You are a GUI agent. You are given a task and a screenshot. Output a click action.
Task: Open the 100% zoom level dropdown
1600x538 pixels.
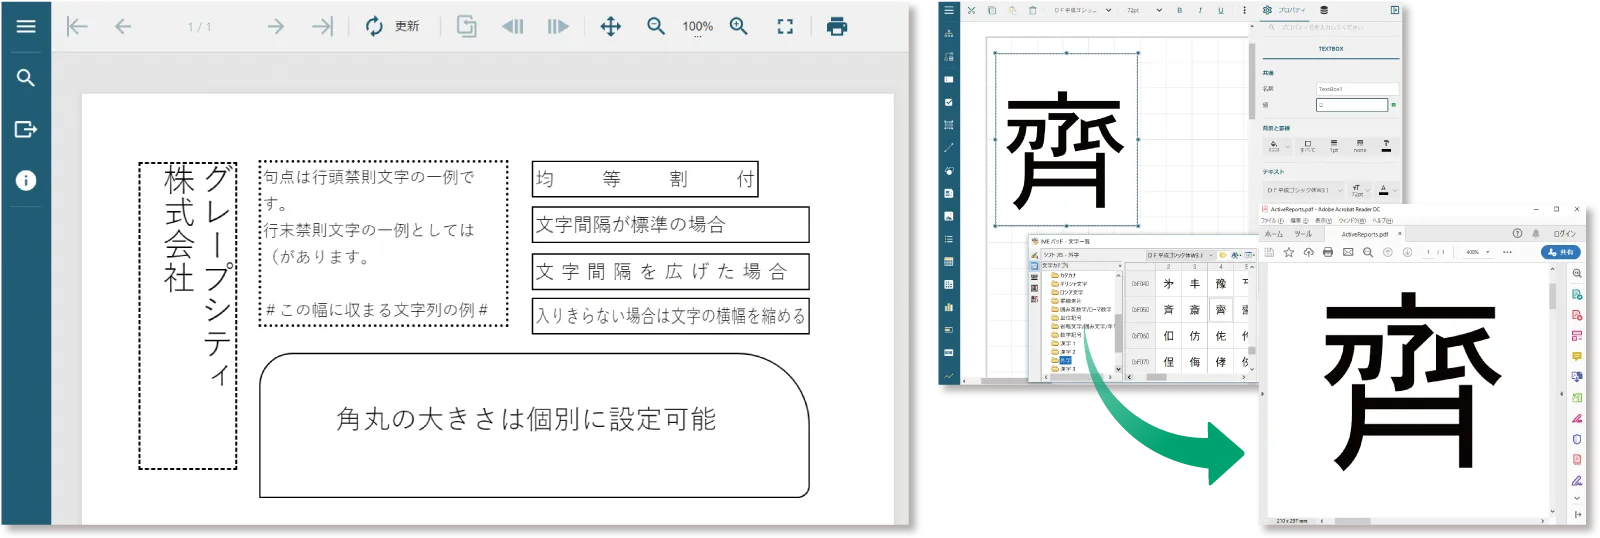click(x=697, y=27)
